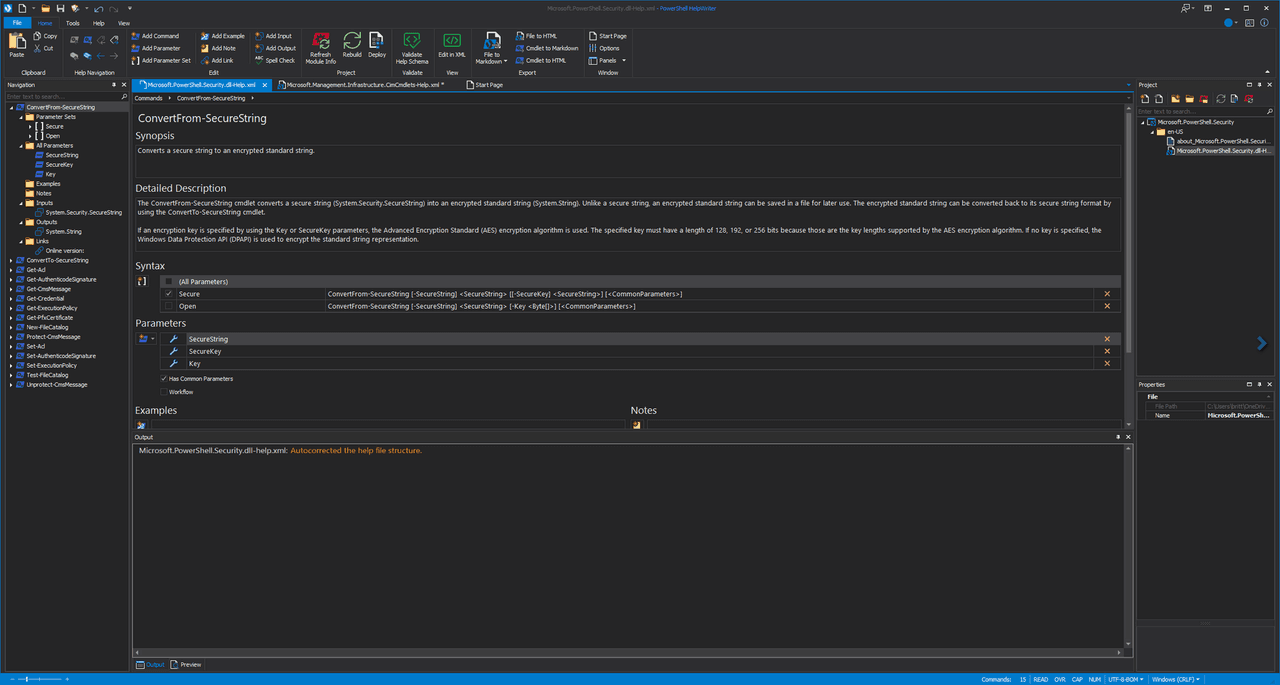
Task: Click Add Example in the ribbon
Action: (x=222, y=36)
